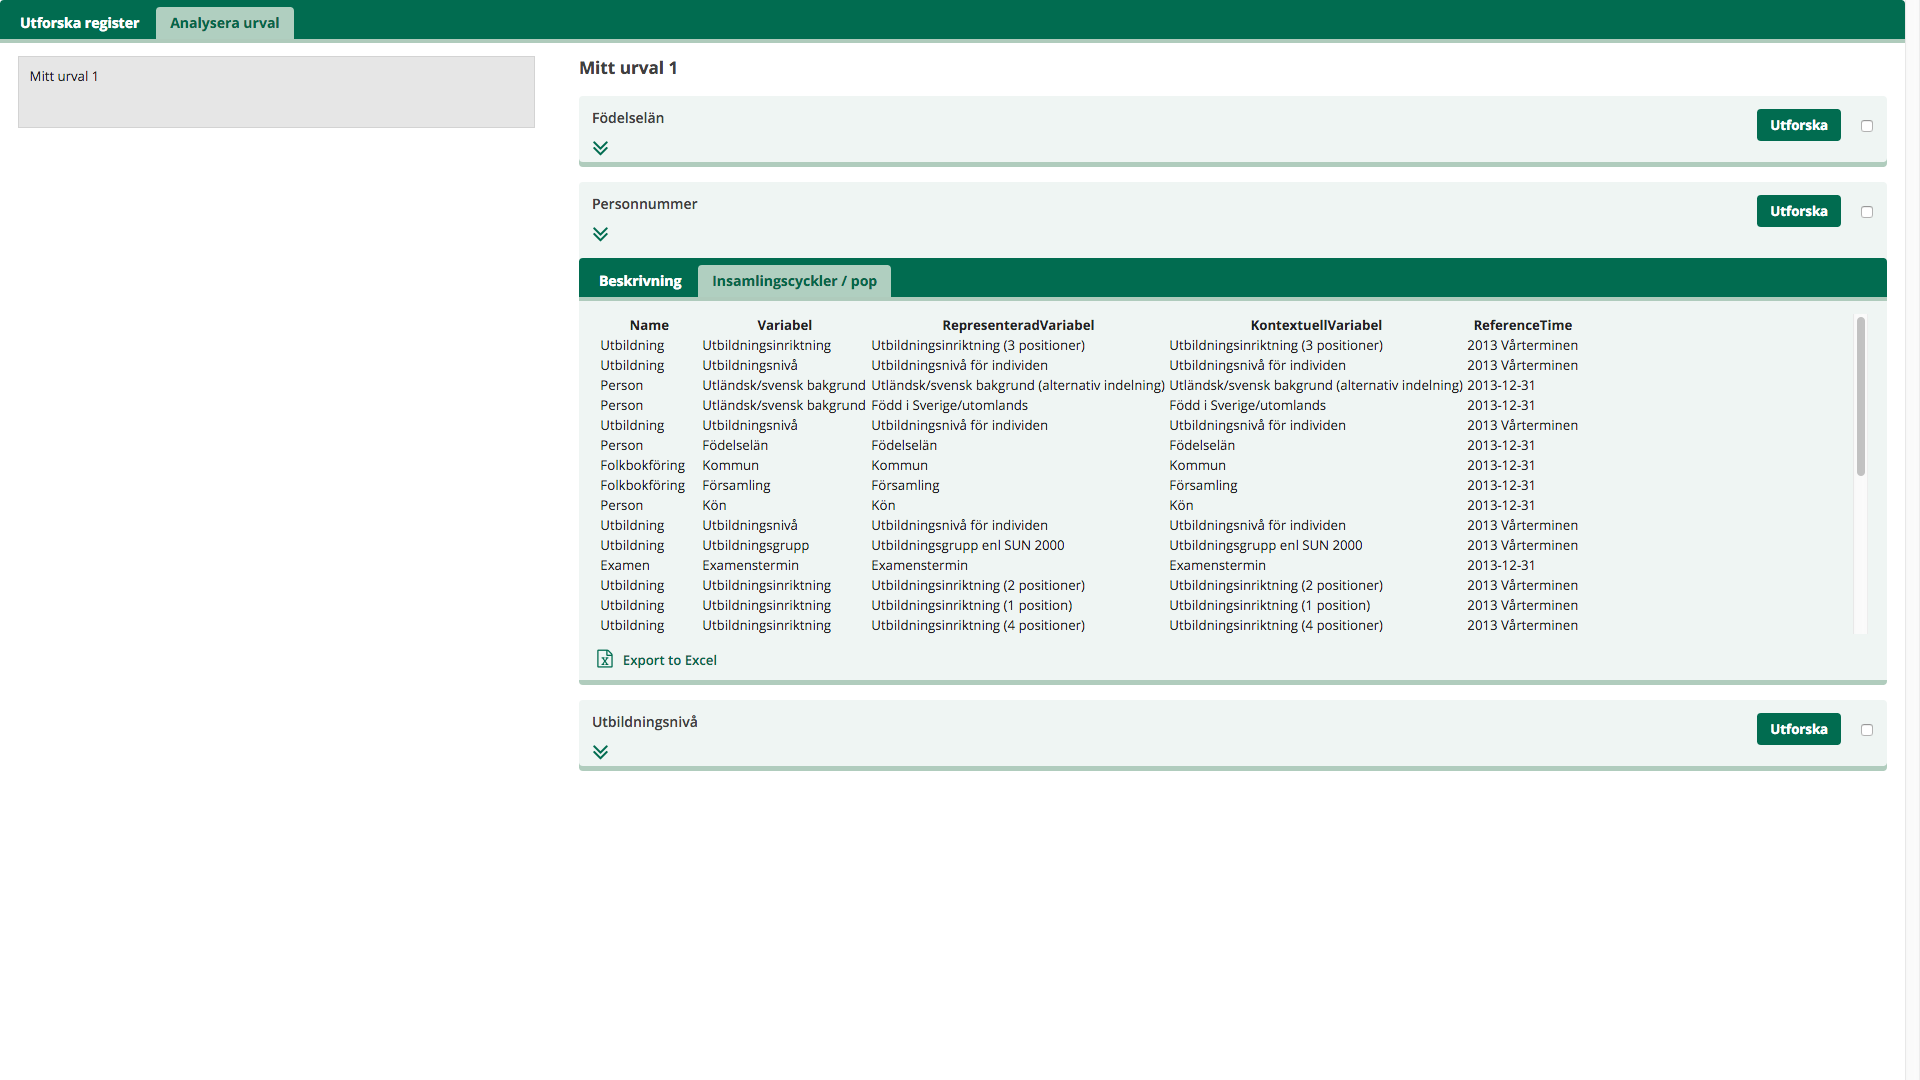This screenshot has height=1080, width=1920.
Task: Click the table's vertical scrollbar thumb
Action: point(1861,396)
